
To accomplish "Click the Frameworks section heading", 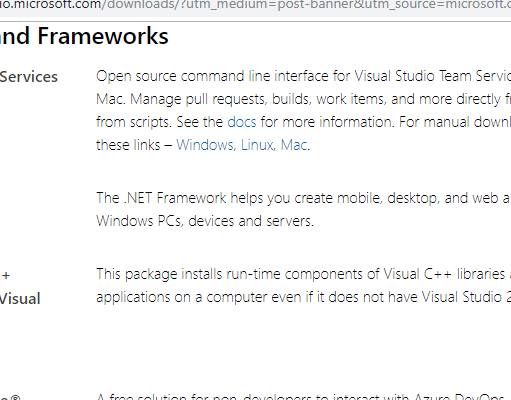I will (103, 36).
